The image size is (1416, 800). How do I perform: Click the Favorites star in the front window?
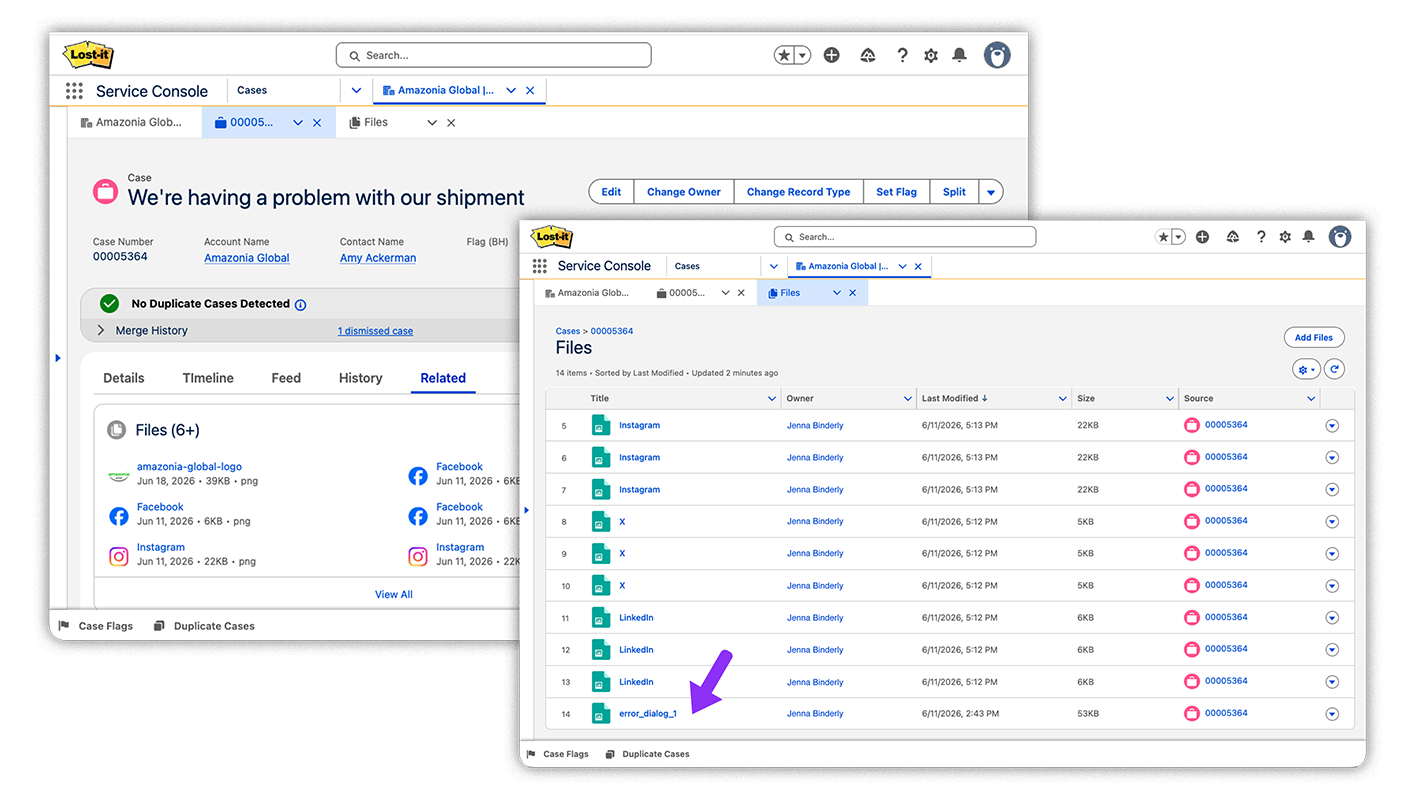1163,237
